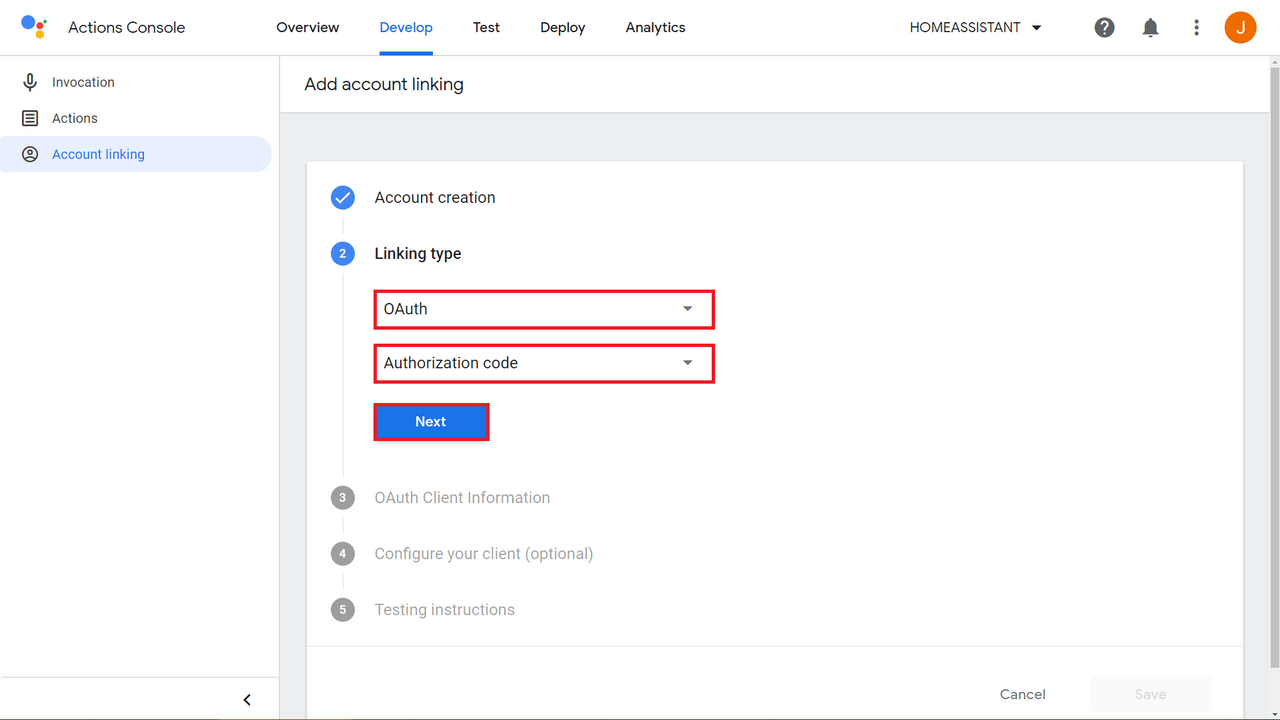The height and width of the screenshot is (720, 1280).
Task: Click the Google Assistant logo
Action: pos(34,27)
